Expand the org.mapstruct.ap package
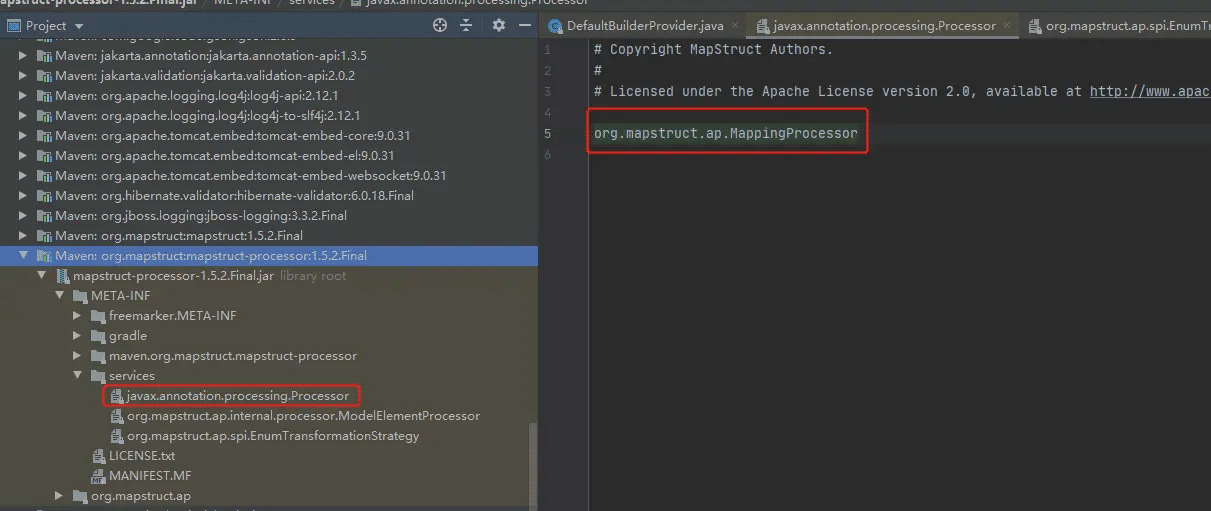Viewport: 1211px width, 511px height. coord(59,496)
